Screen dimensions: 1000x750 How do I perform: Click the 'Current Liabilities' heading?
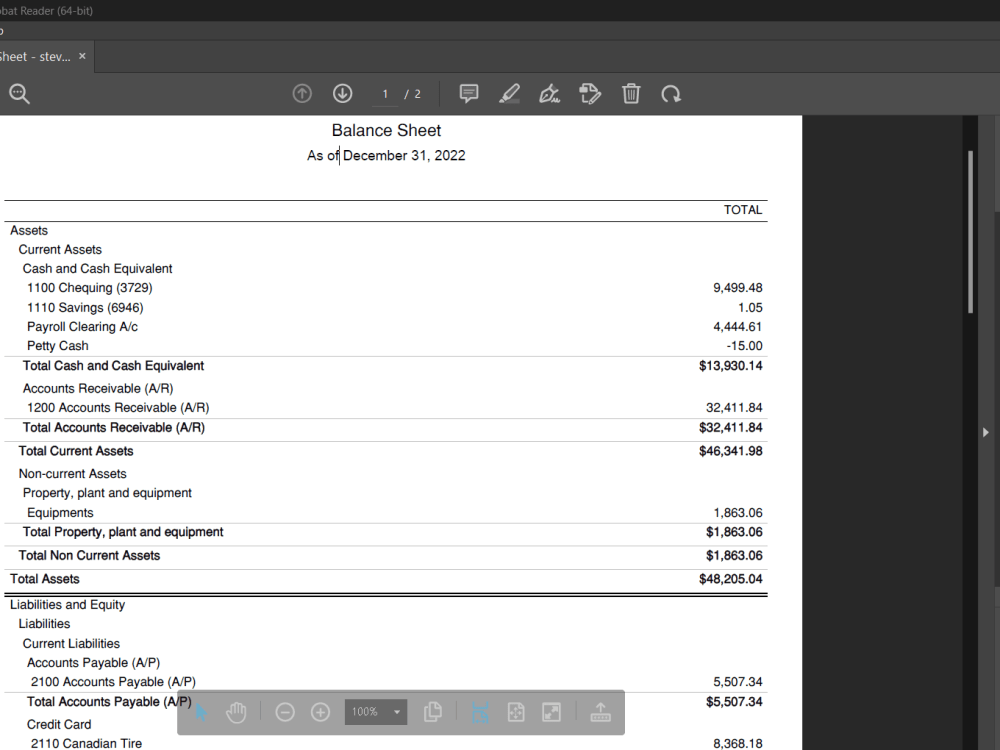tap(71, 643)
